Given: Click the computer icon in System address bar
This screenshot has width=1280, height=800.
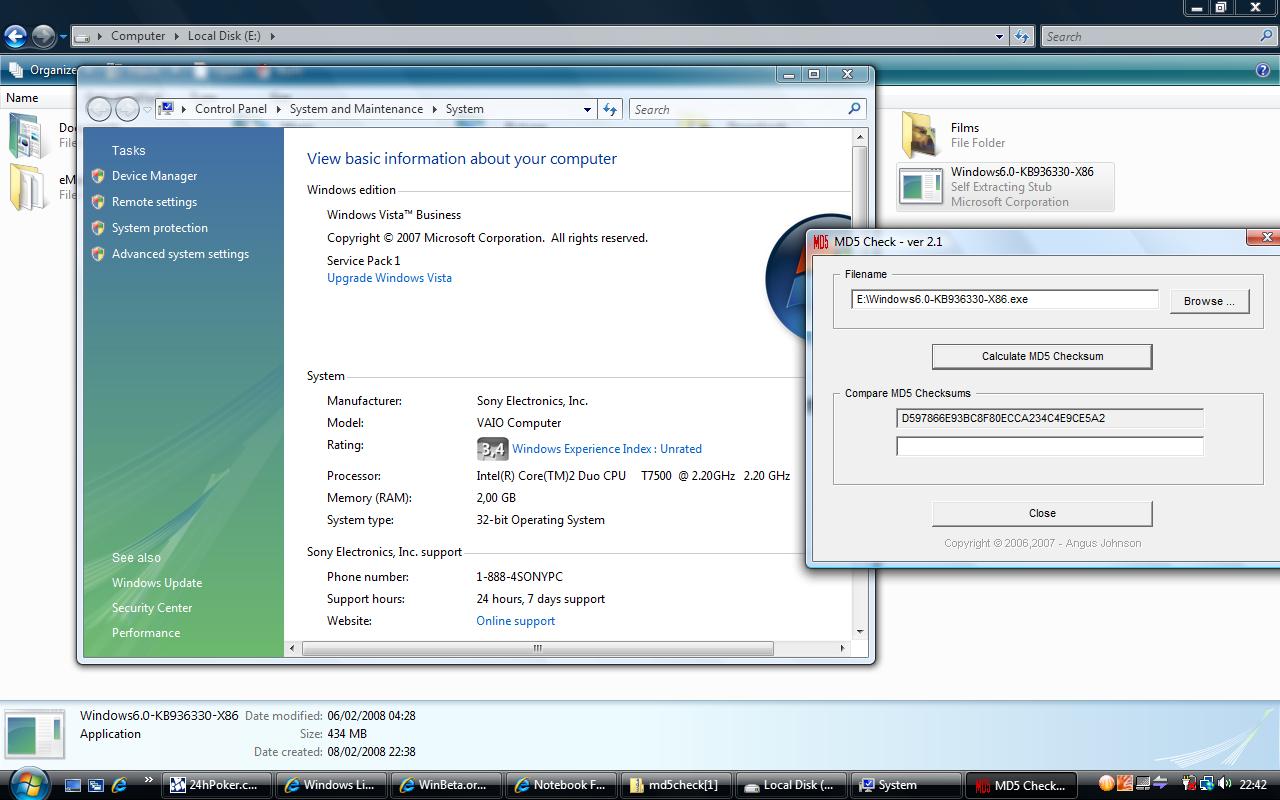Looking at the screenshot, I should pyautogui.click(x=167, y=108).
